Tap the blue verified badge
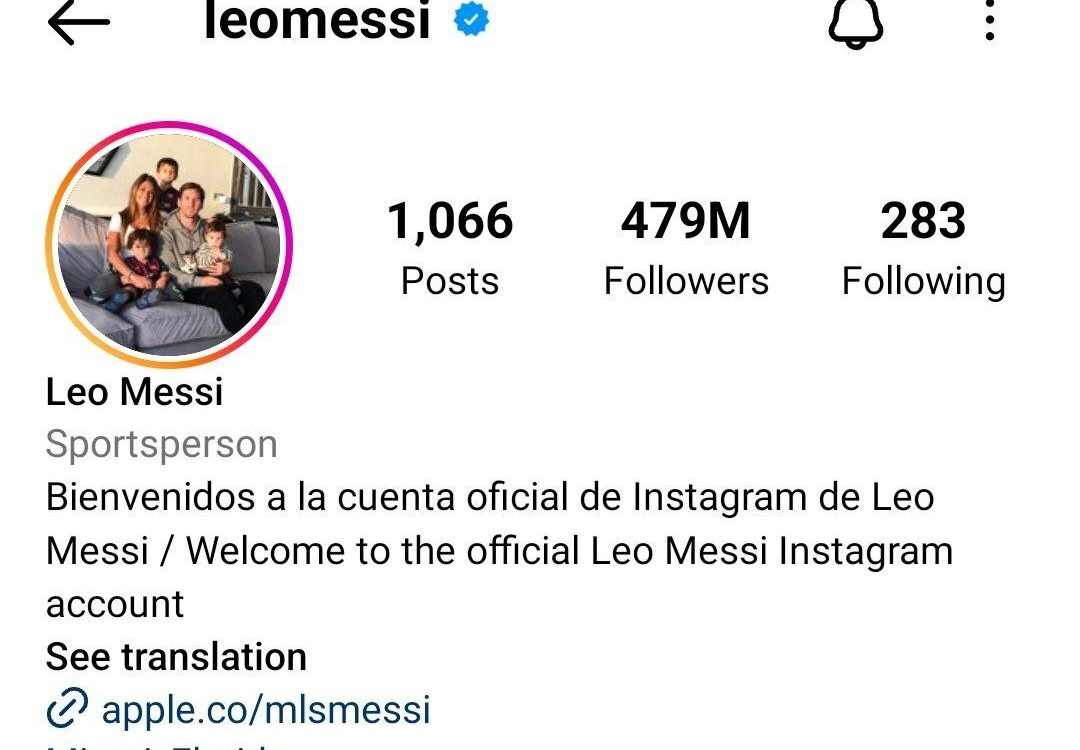The image size is (1080, 750). [471, 19]
